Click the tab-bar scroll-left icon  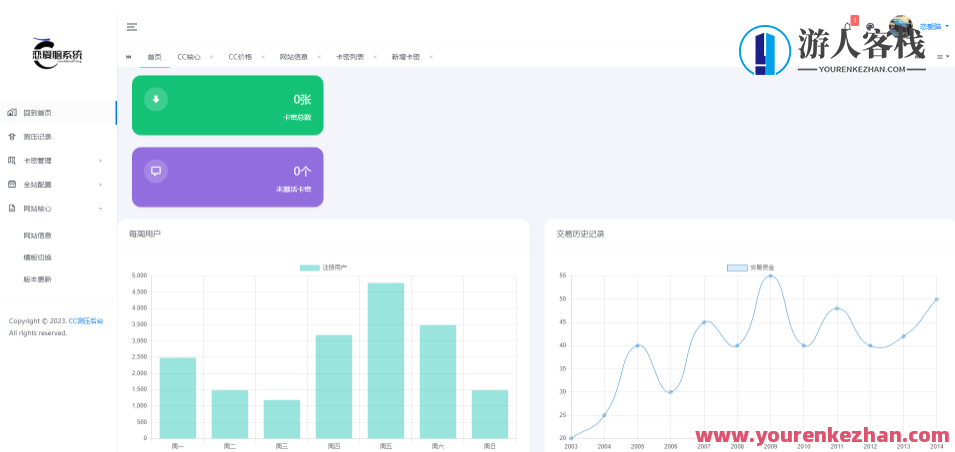point(129,57)
